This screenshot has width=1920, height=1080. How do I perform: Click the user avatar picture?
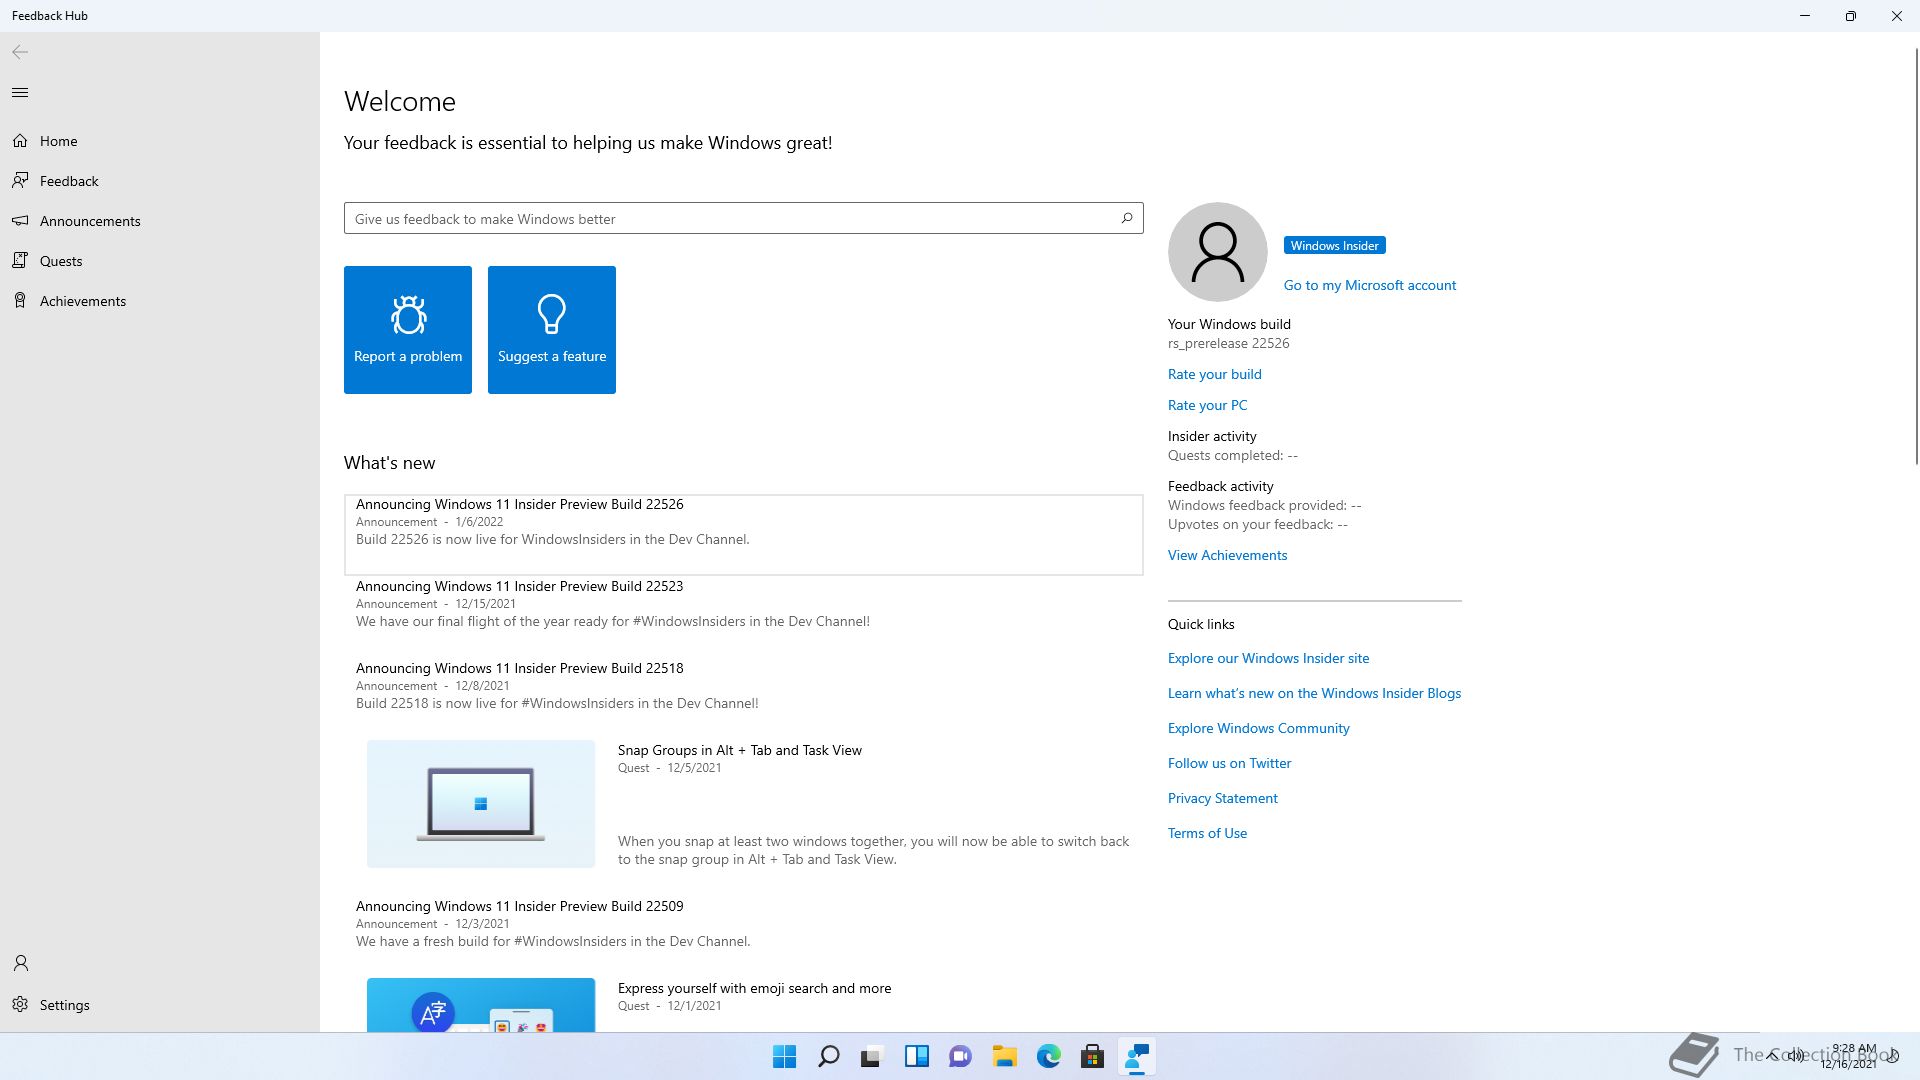(1217, 252)
